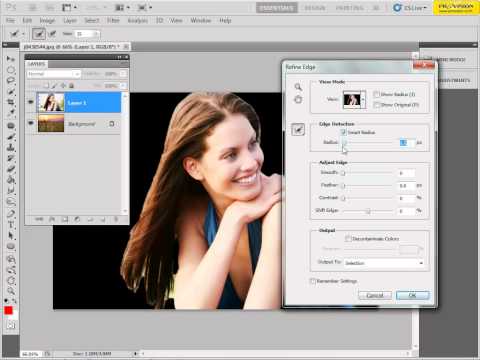
Task: Toggle Show Radius checkbox
Action: pyautogui.click(x=376, y=94)
